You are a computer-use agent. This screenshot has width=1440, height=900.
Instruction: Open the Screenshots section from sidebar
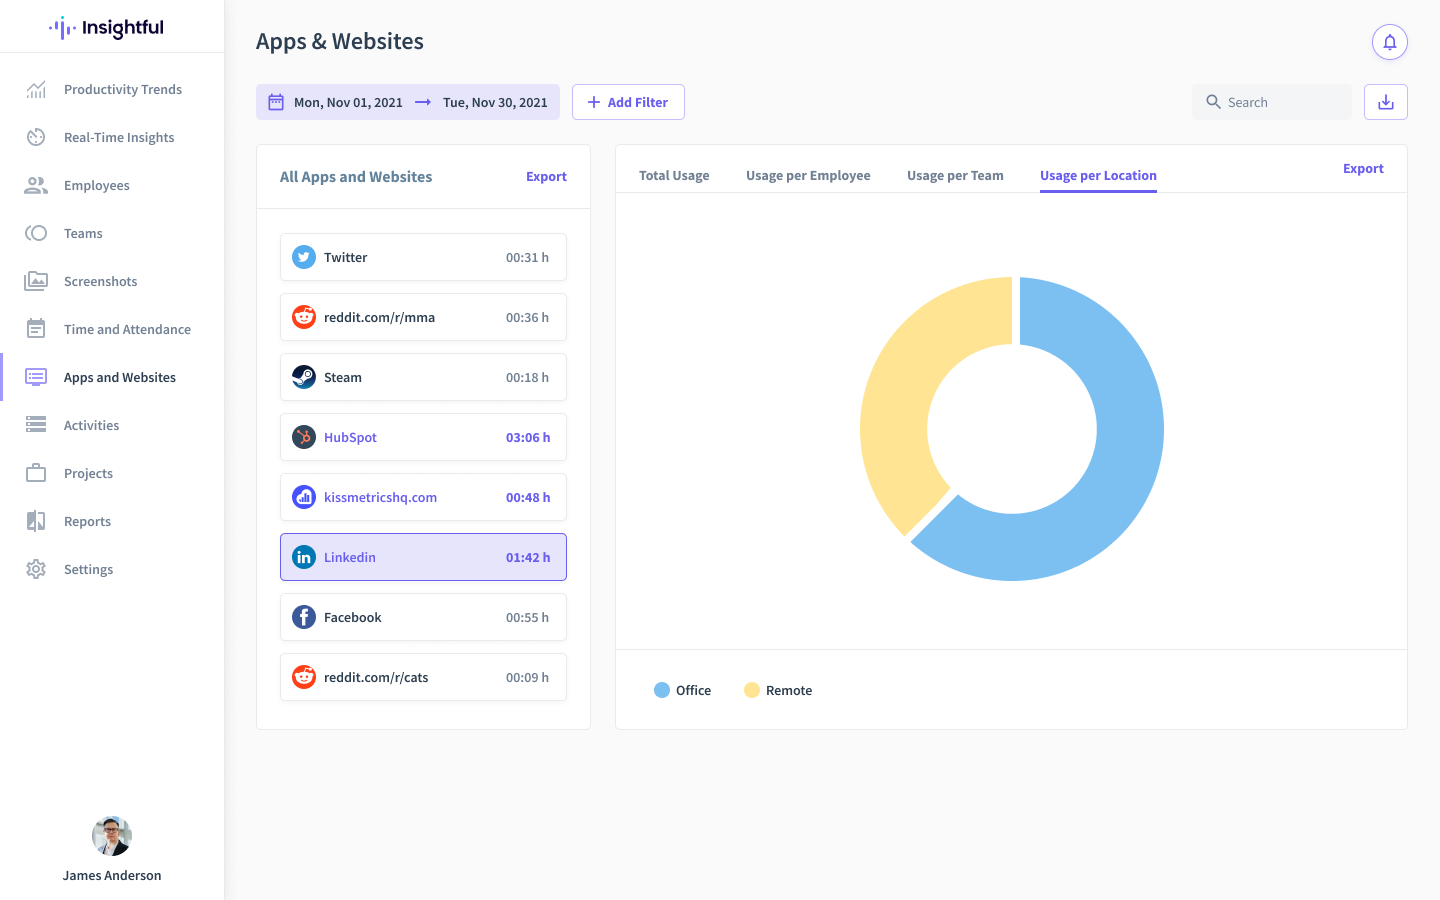pos(36,281)
